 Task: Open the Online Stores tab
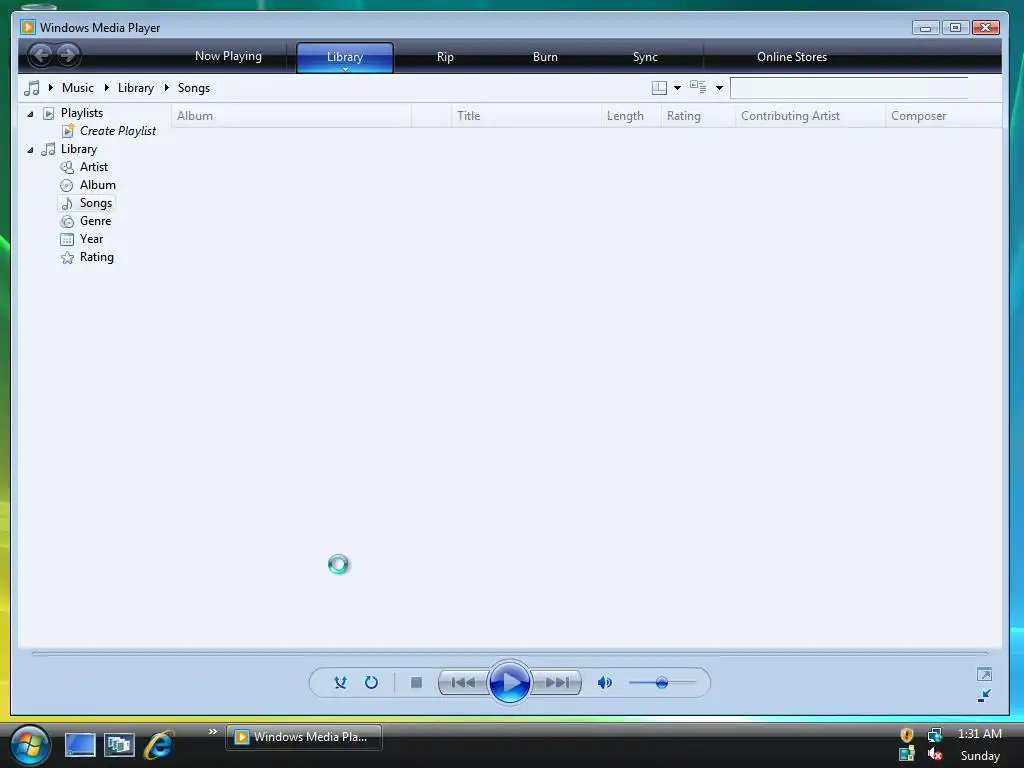pos(792,57)
